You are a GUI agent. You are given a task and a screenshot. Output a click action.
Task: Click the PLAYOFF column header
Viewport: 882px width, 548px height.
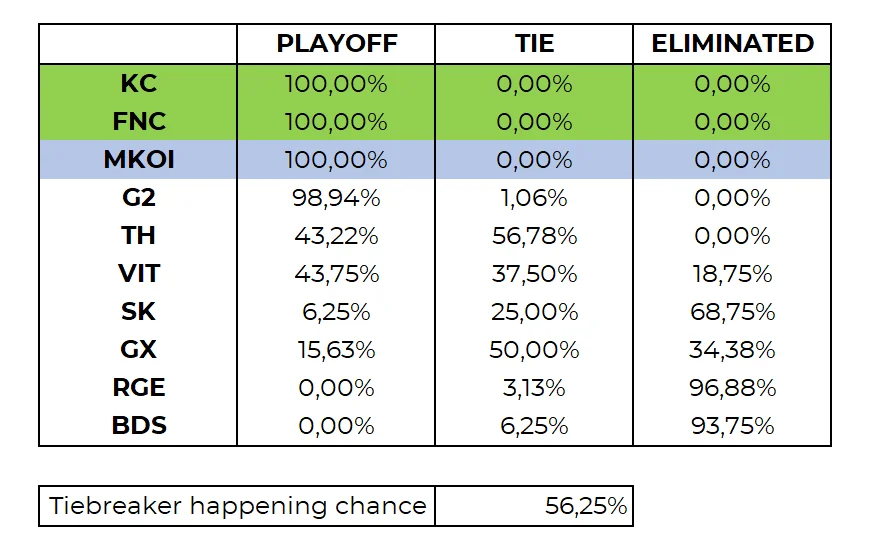pyautogui.click(x=336, y=44)
